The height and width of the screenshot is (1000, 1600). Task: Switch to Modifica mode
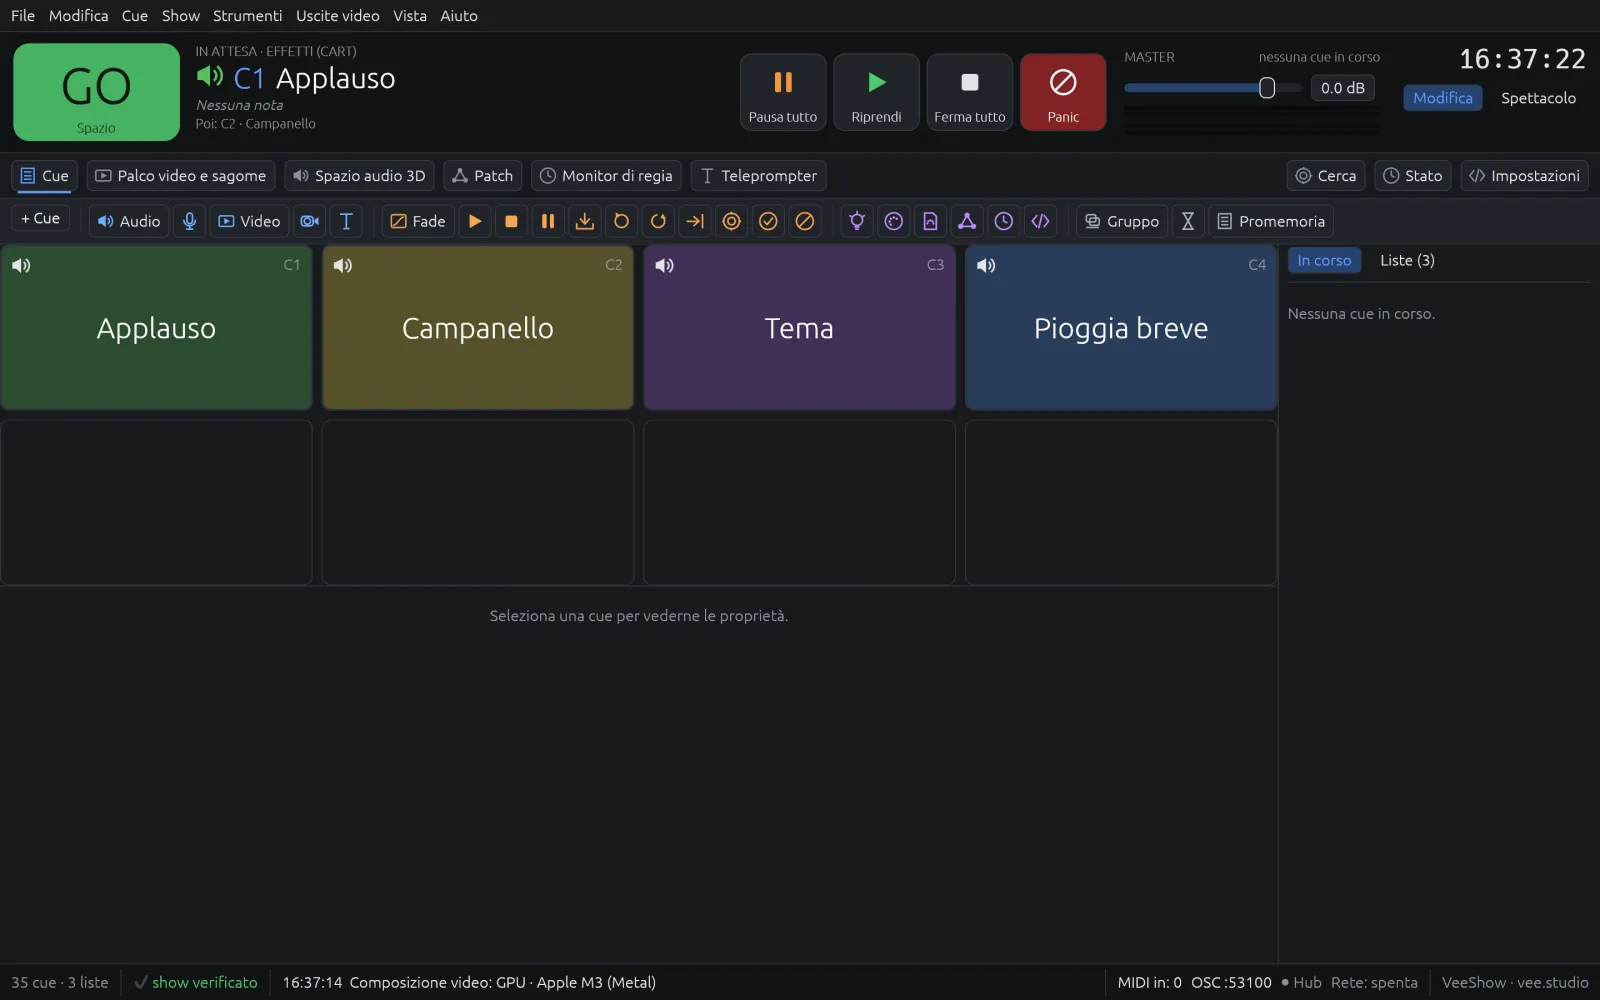coord(1442,98)
